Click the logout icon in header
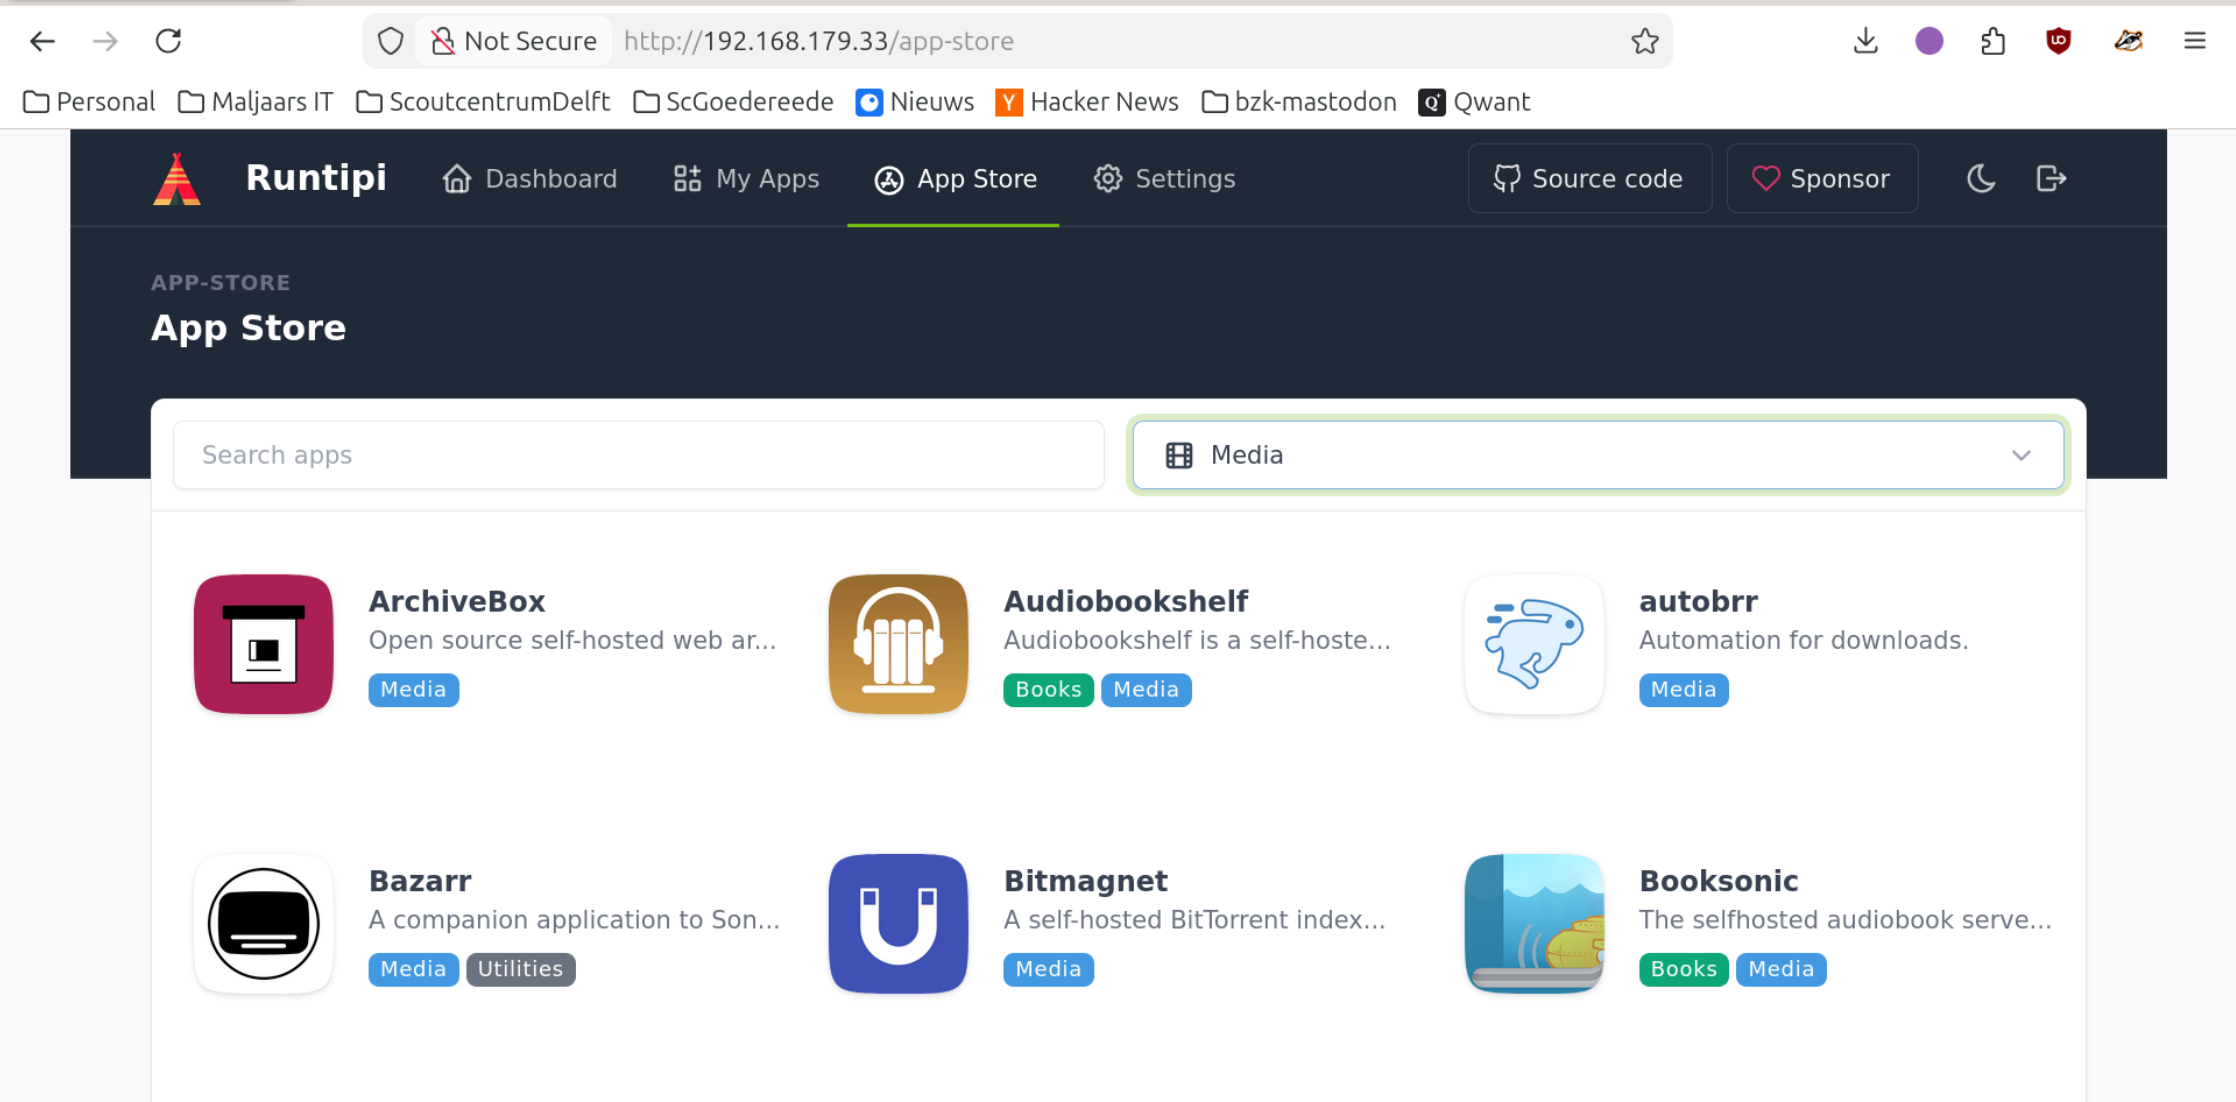 point(2051,179)
